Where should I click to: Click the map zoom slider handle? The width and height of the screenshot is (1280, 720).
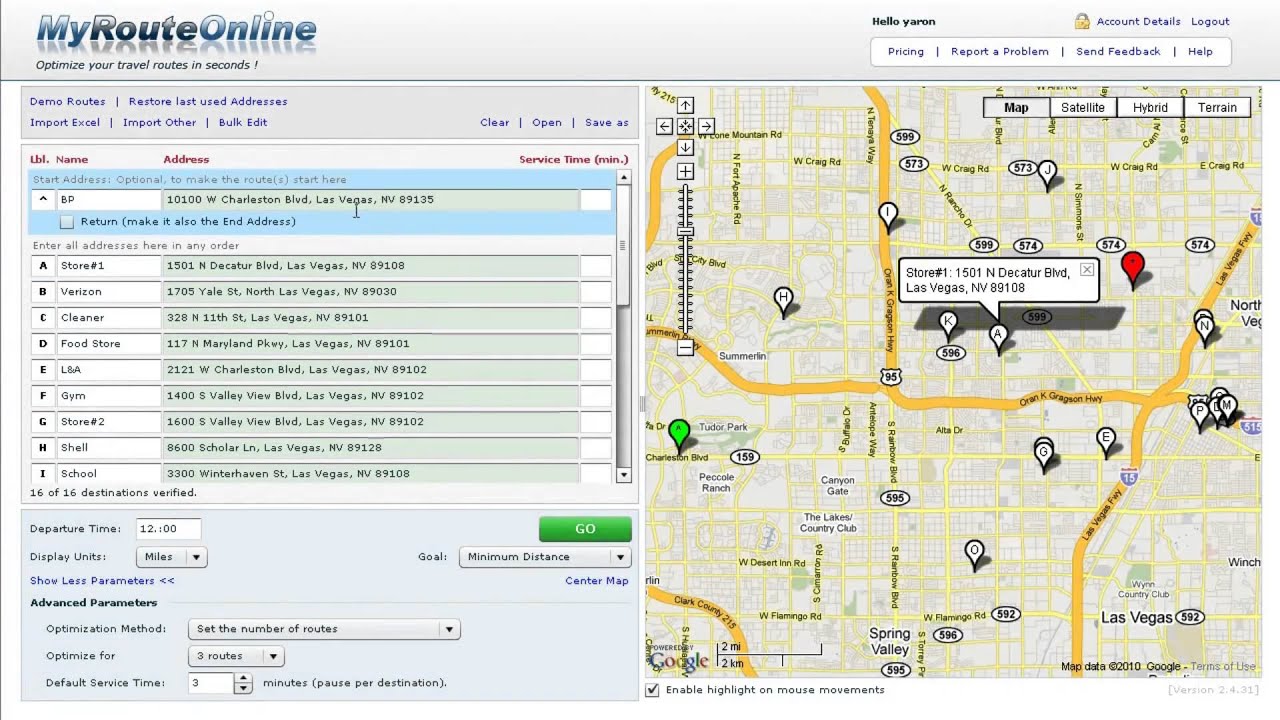pyautogui.click(x=685, y=232)
